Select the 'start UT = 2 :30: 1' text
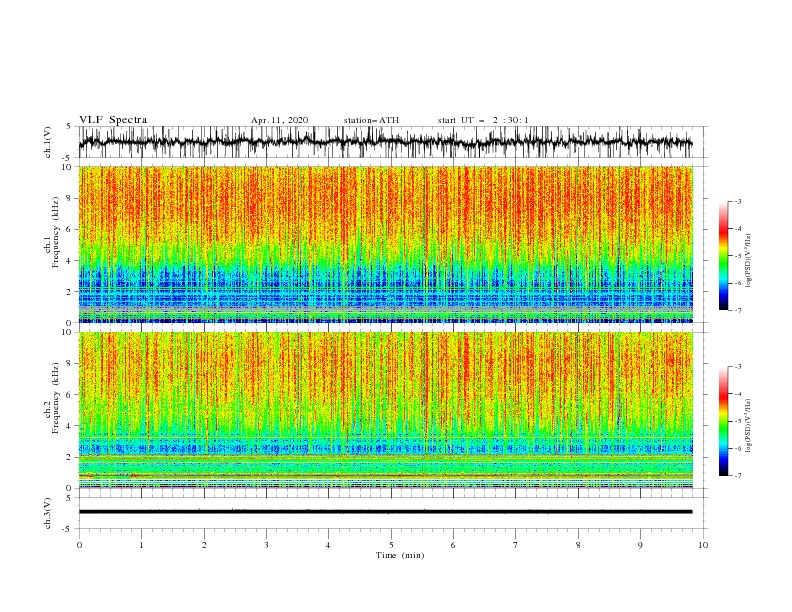This screenshot has height=612, width=792. 483,120
